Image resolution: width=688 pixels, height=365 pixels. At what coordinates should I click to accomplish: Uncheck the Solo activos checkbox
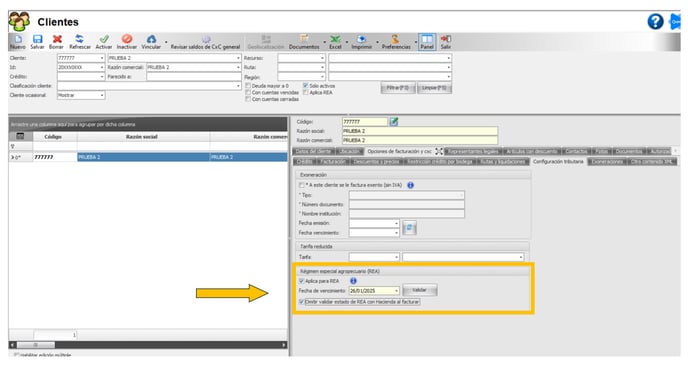tap(305, 86)
